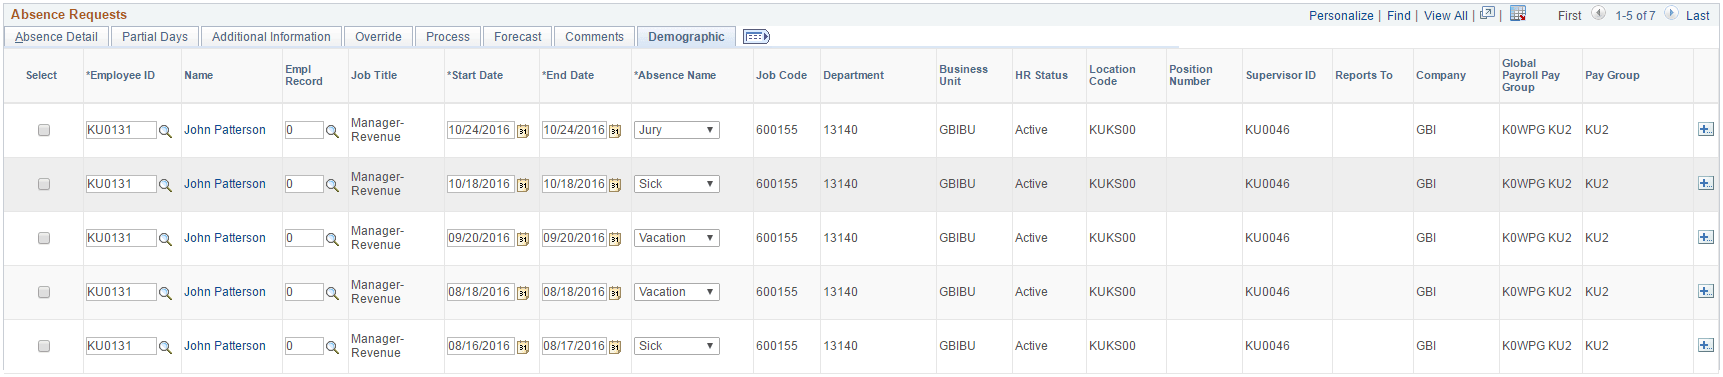The height and width of the screenshot is (377, 1723).
Task: Click Location Code KUKS00 in the 10/18/2016 row
Action: tap(1112, 184)
